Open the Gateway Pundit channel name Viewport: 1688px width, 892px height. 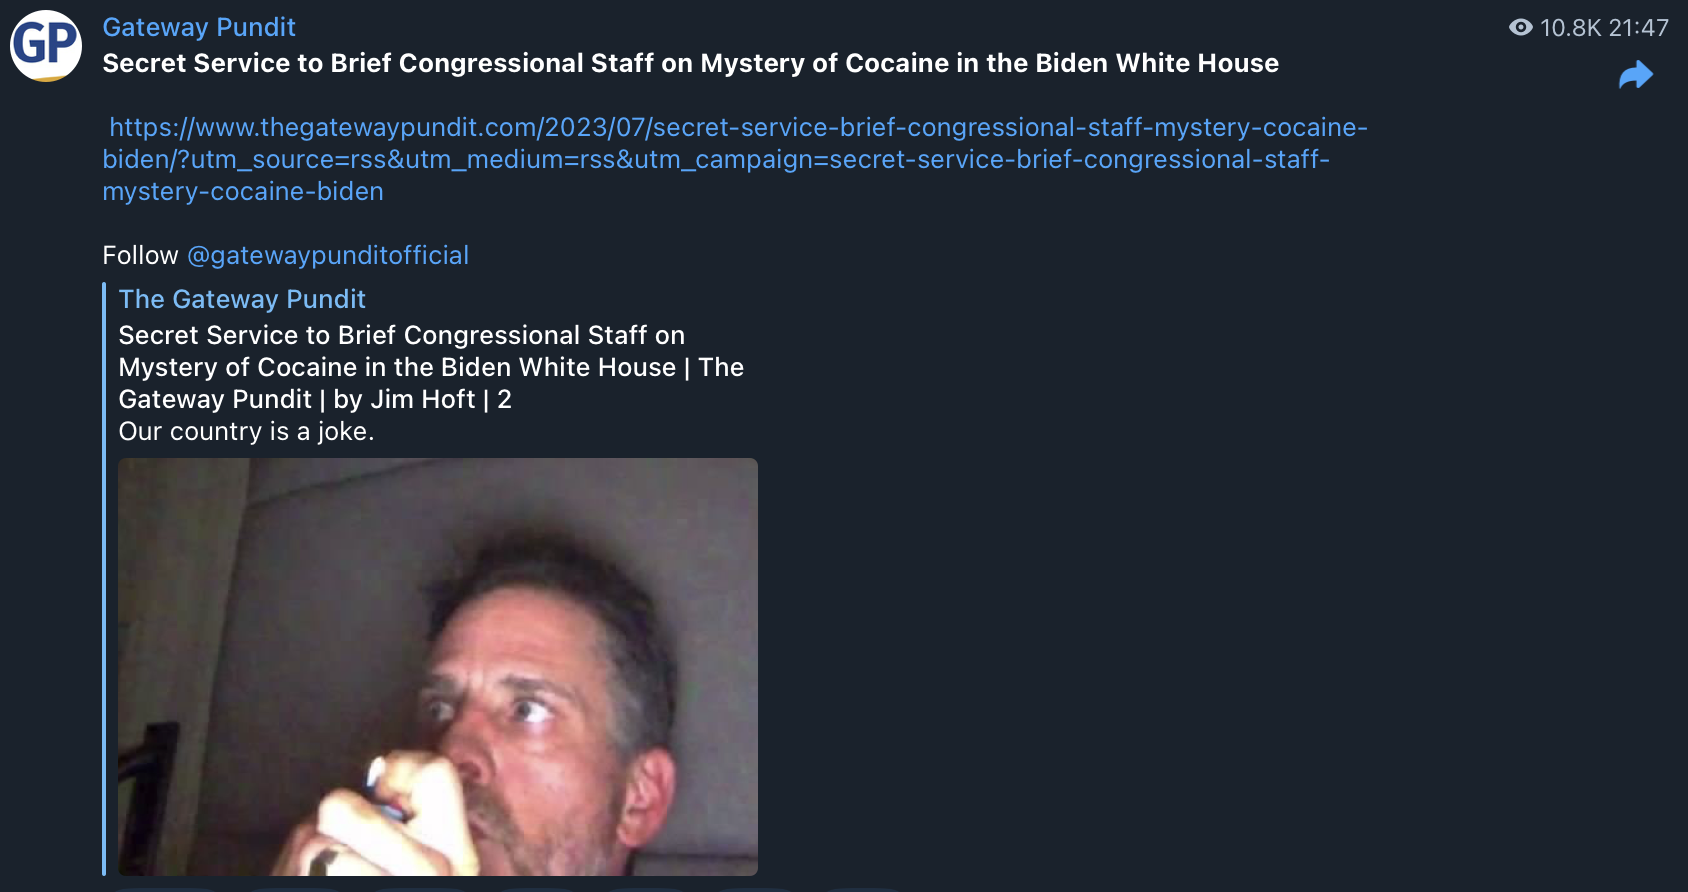point(199,27)
